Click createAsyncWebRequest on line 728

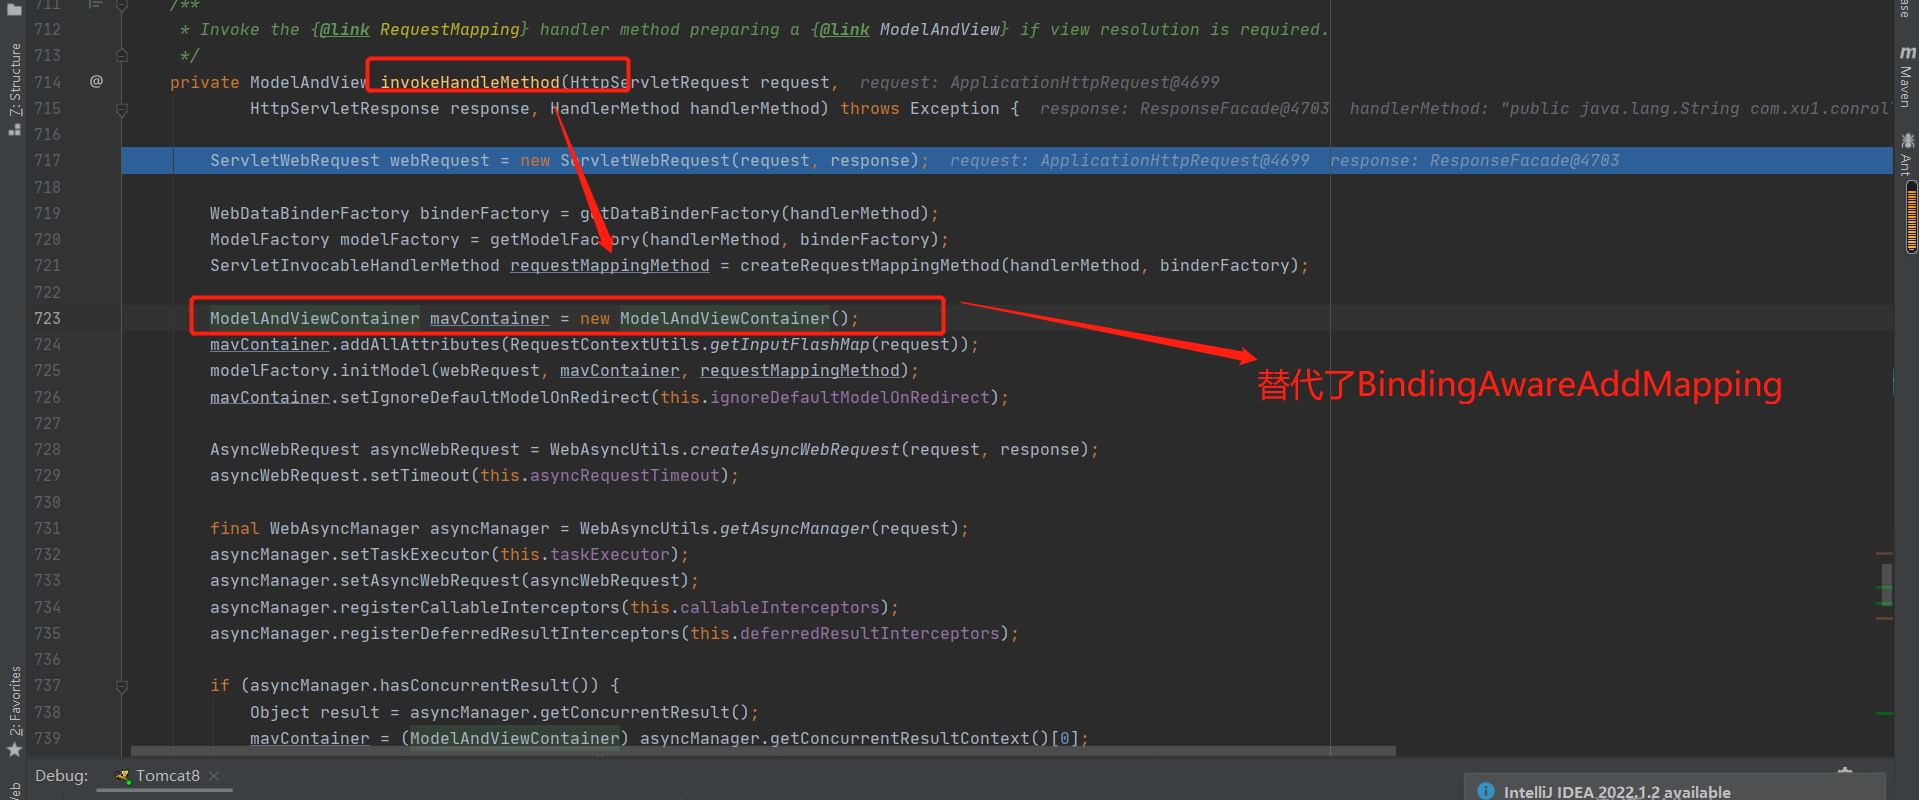794,449
